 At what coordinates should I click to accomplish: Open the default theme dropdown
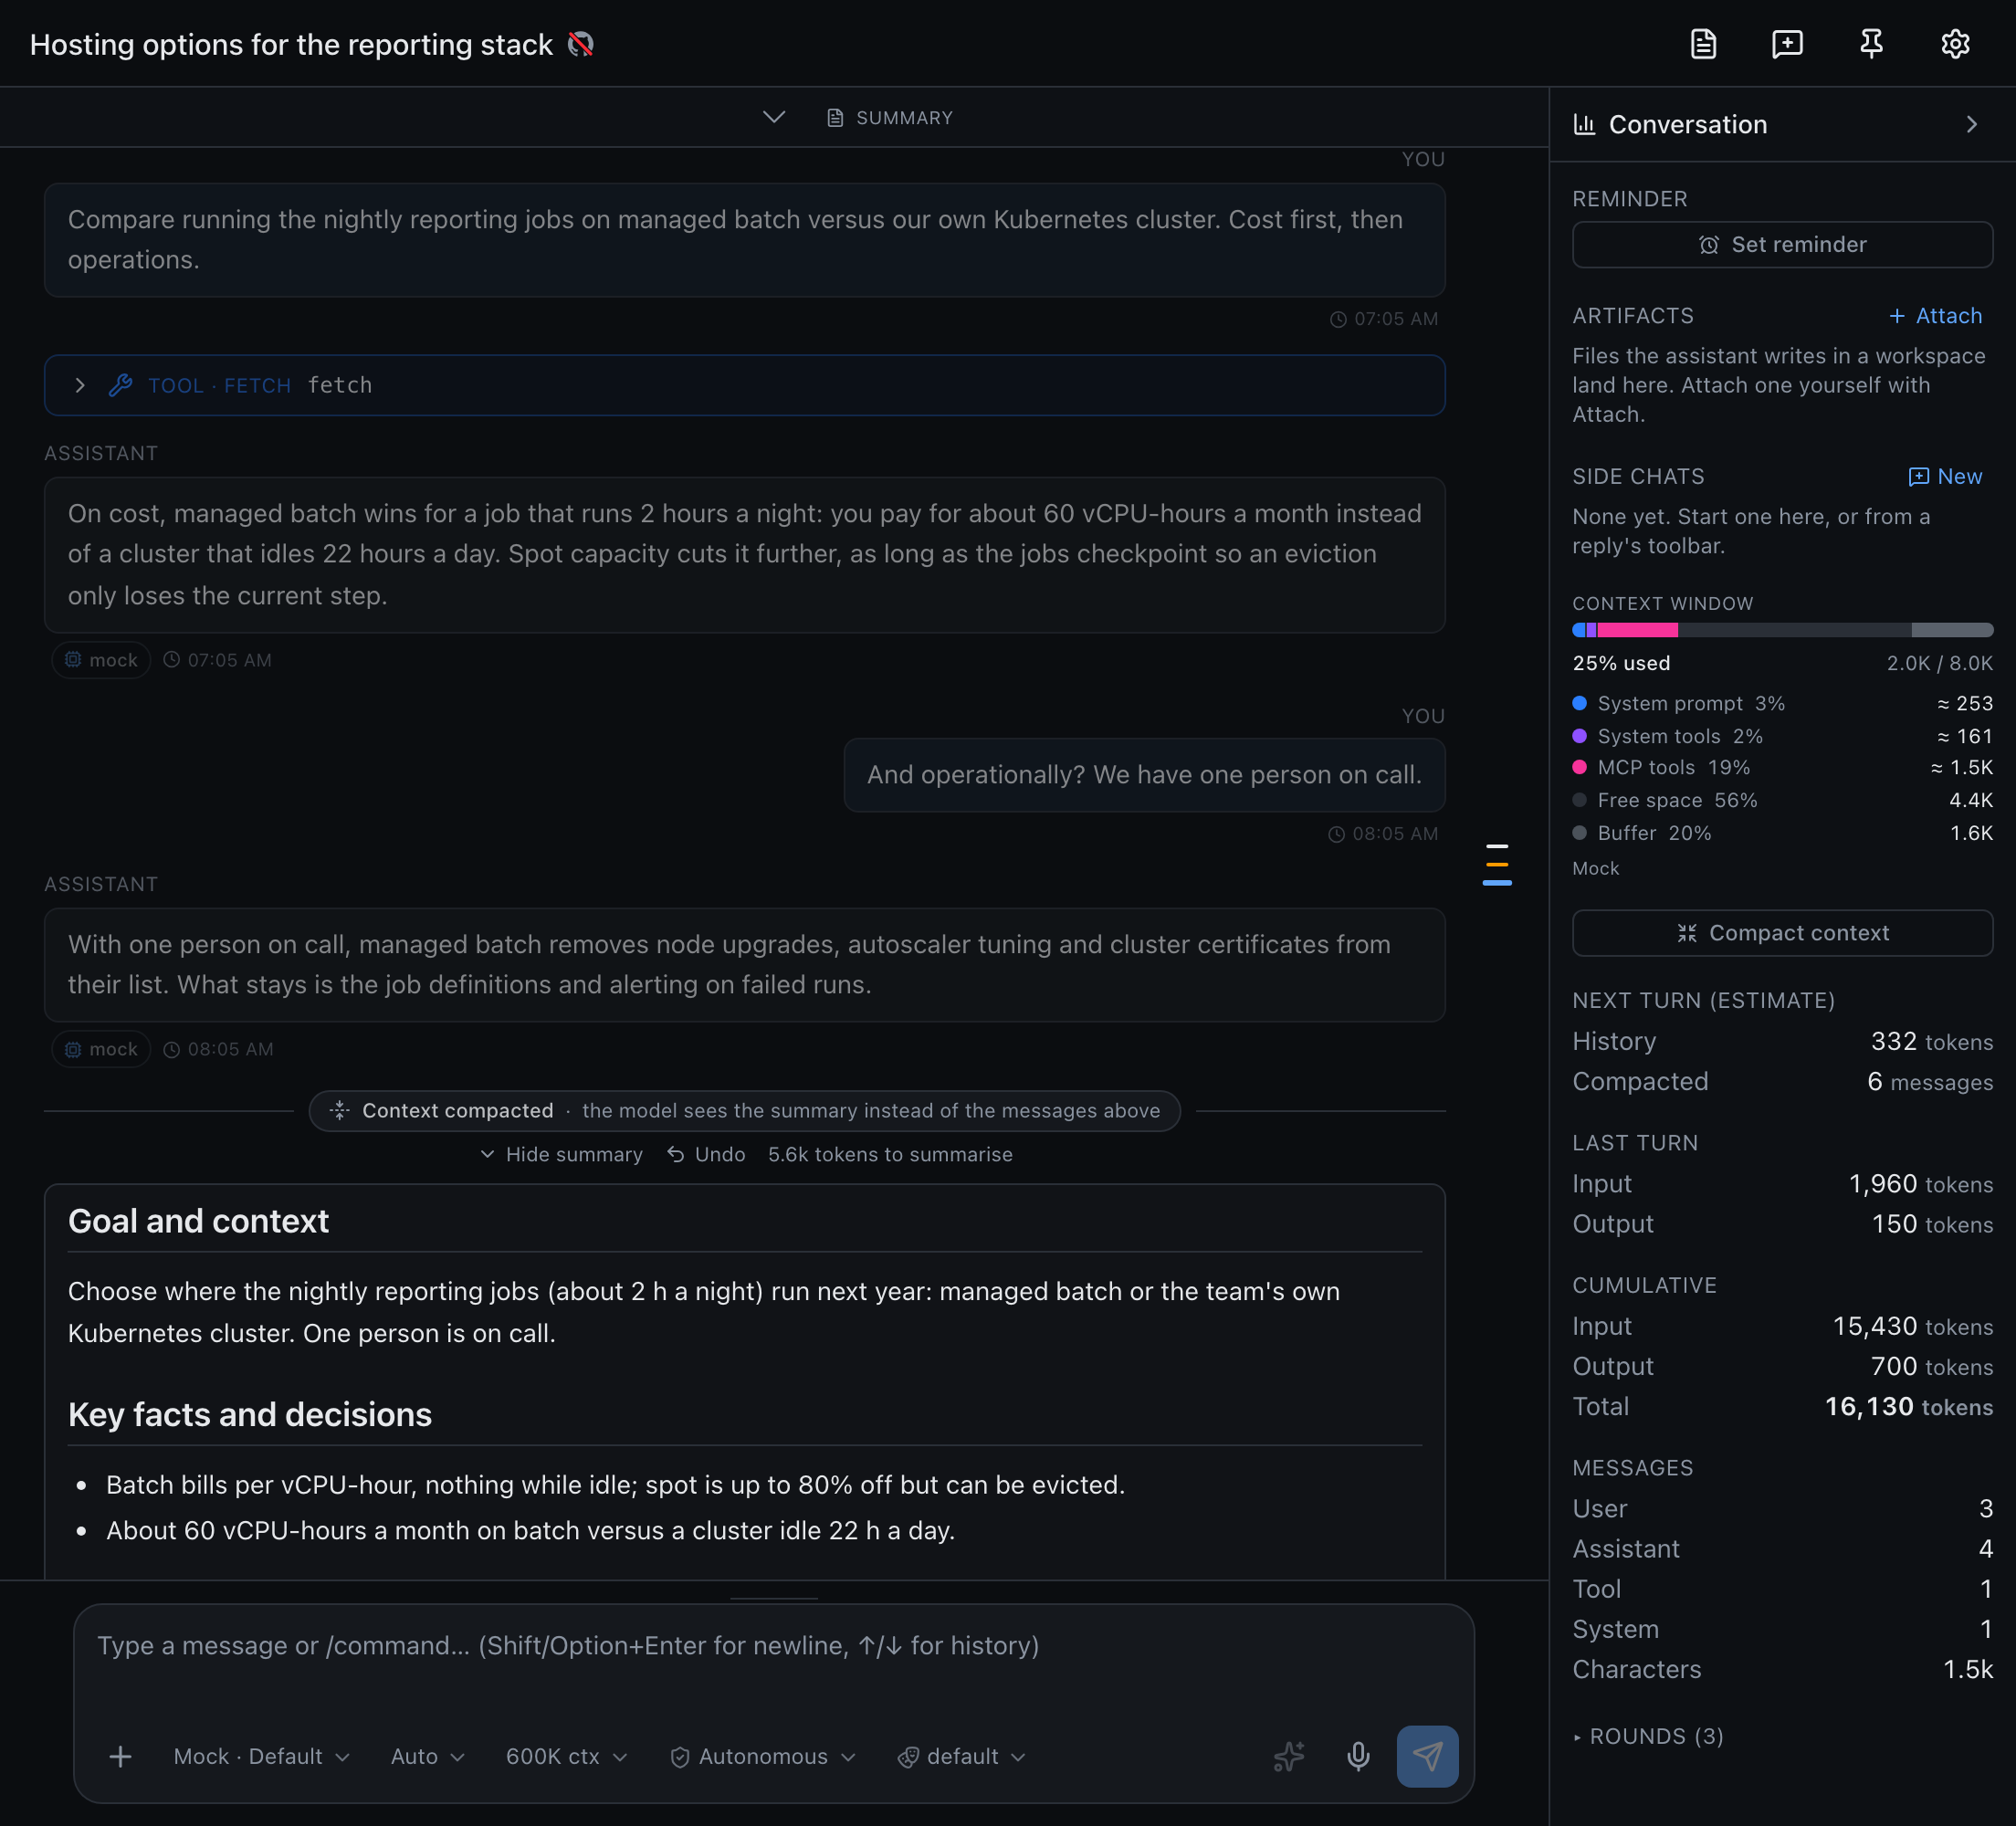click(962, 1756)
